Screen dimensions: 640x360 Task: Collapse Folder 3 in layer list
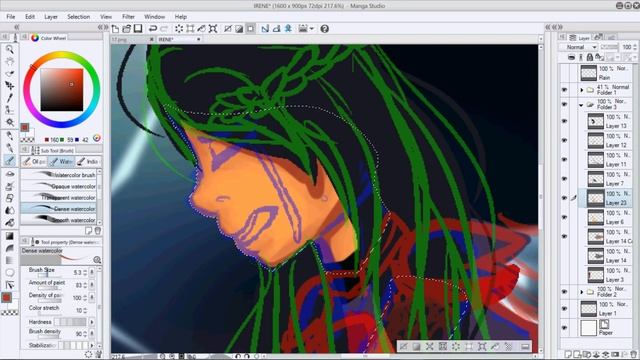coord(582,105)
